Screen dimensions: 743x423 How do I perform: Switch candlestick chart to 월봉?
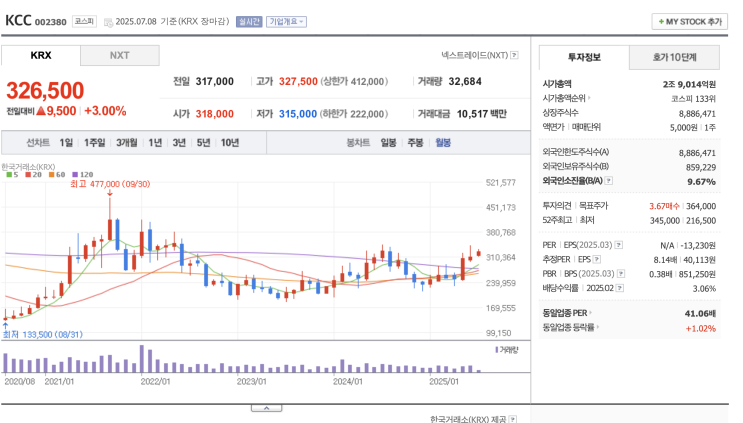tap(443, 143)
